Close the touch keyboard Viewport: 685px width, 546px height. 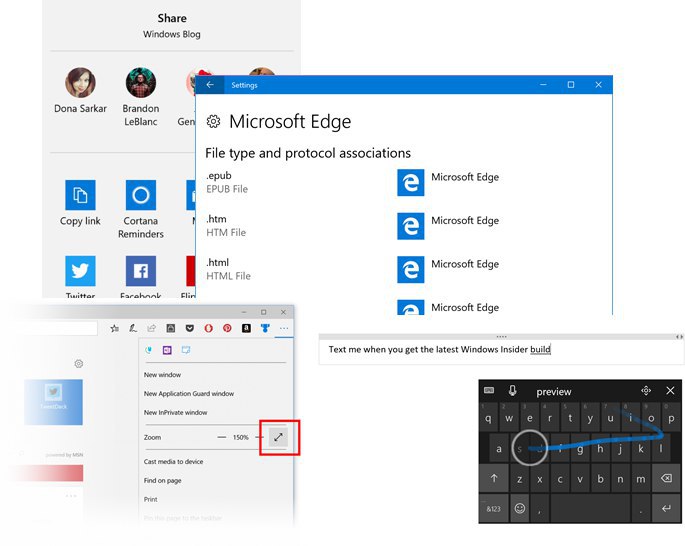pyautogui.click(x=670, y=390)
